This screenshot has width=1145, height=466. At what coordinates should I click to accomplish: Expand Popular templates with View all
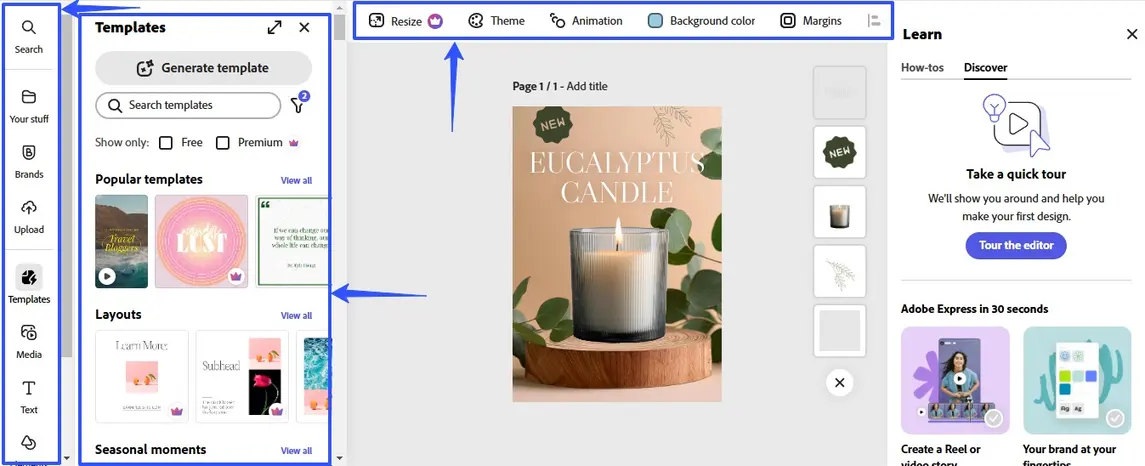[x=296, y=181]
